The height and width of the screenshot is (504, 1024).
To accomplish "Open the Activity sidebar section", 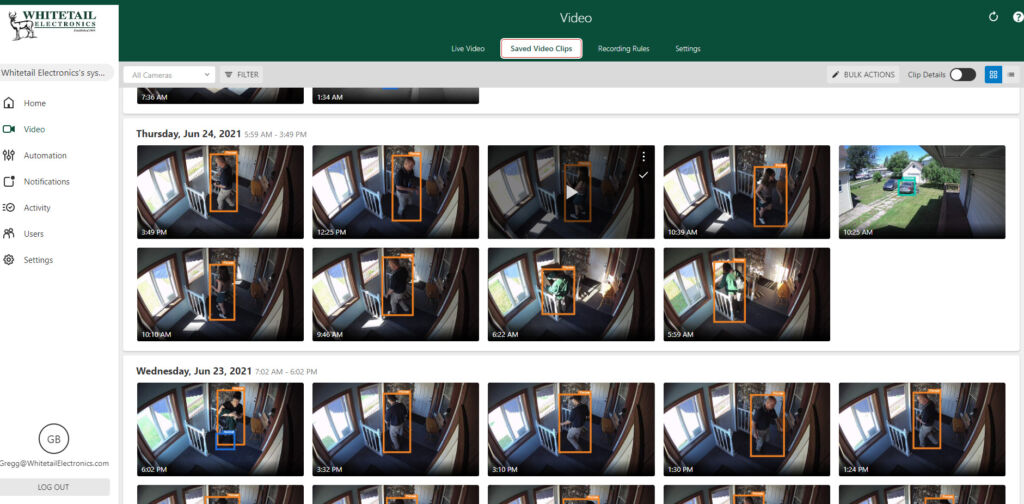I will (37, 207).
